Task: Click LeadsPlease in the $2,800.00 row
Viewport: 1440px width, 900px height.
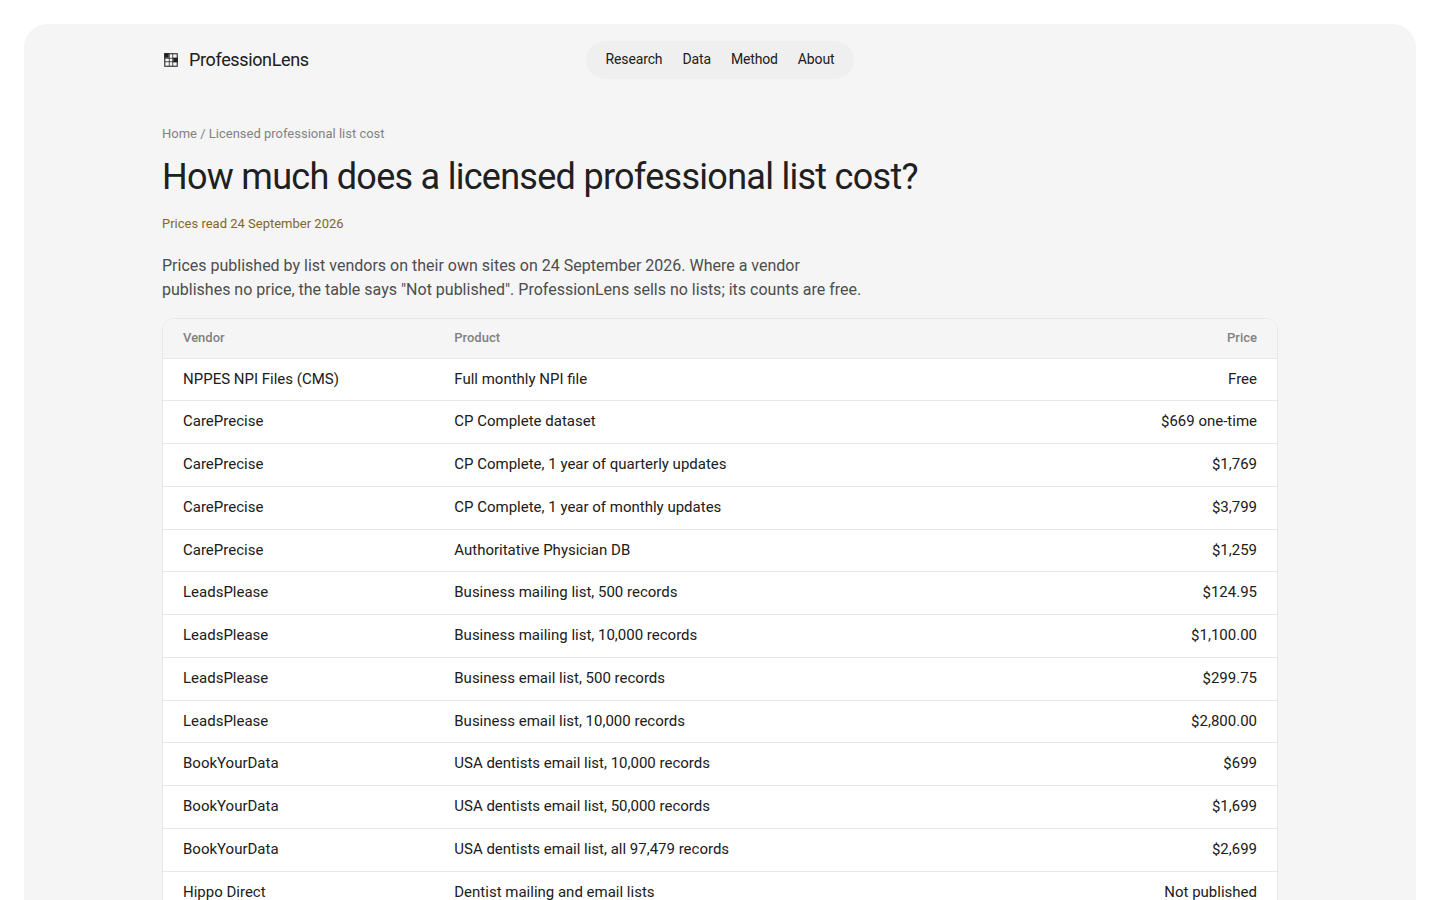Action: pyautogui.click(x=225, y=721)
